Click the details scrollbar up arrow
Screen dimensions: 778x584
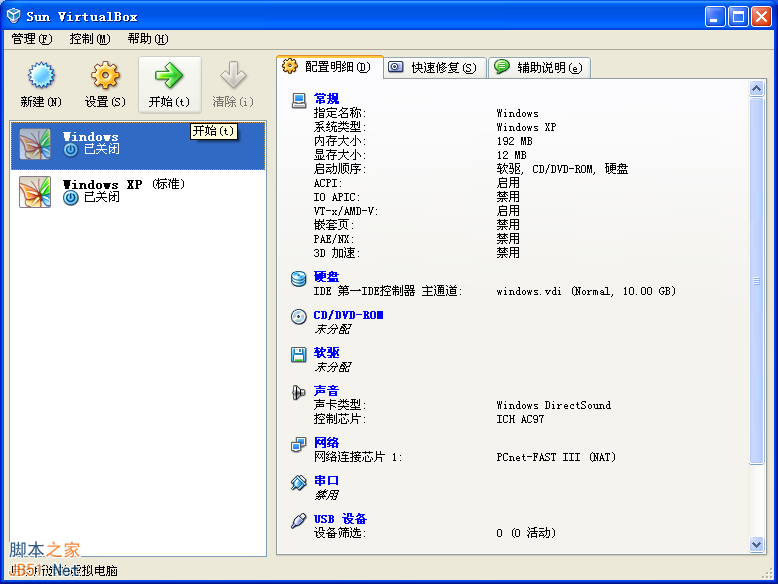click(x=756, y=88)
